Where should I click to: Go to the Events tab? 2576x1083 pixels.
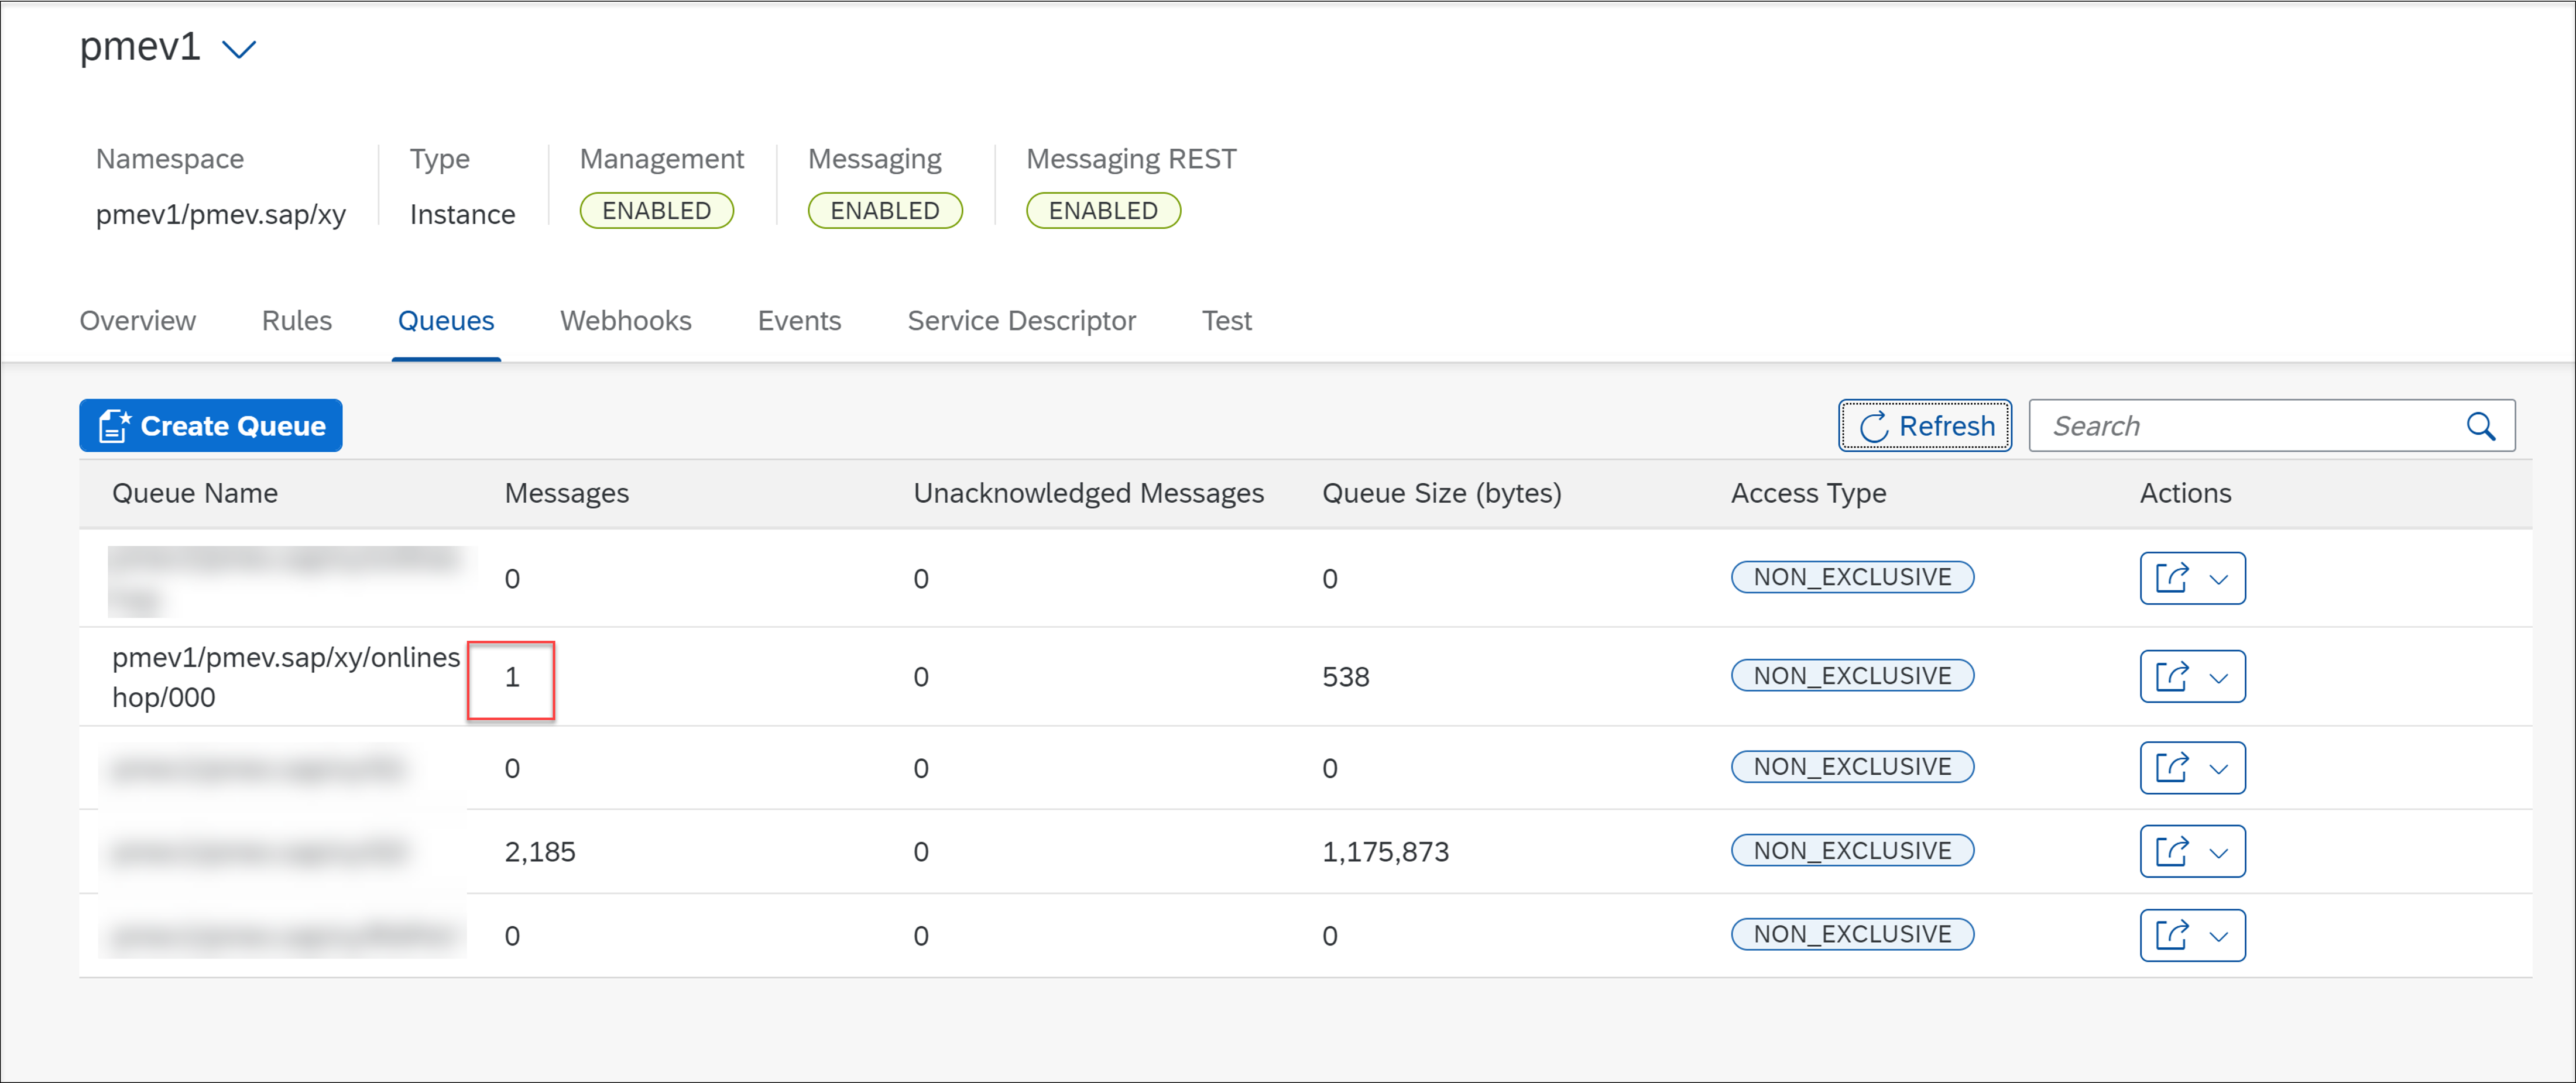click(x=800, y=321)
